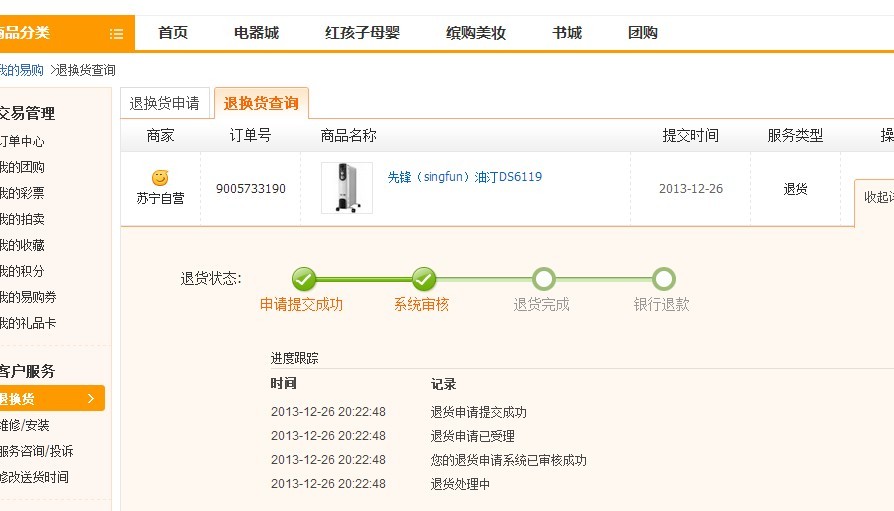Image resolution: width=894 pixels, height=511 pixels.
Task: Click the Suning smiley merchant icon
Action: (x=160, y=177)
